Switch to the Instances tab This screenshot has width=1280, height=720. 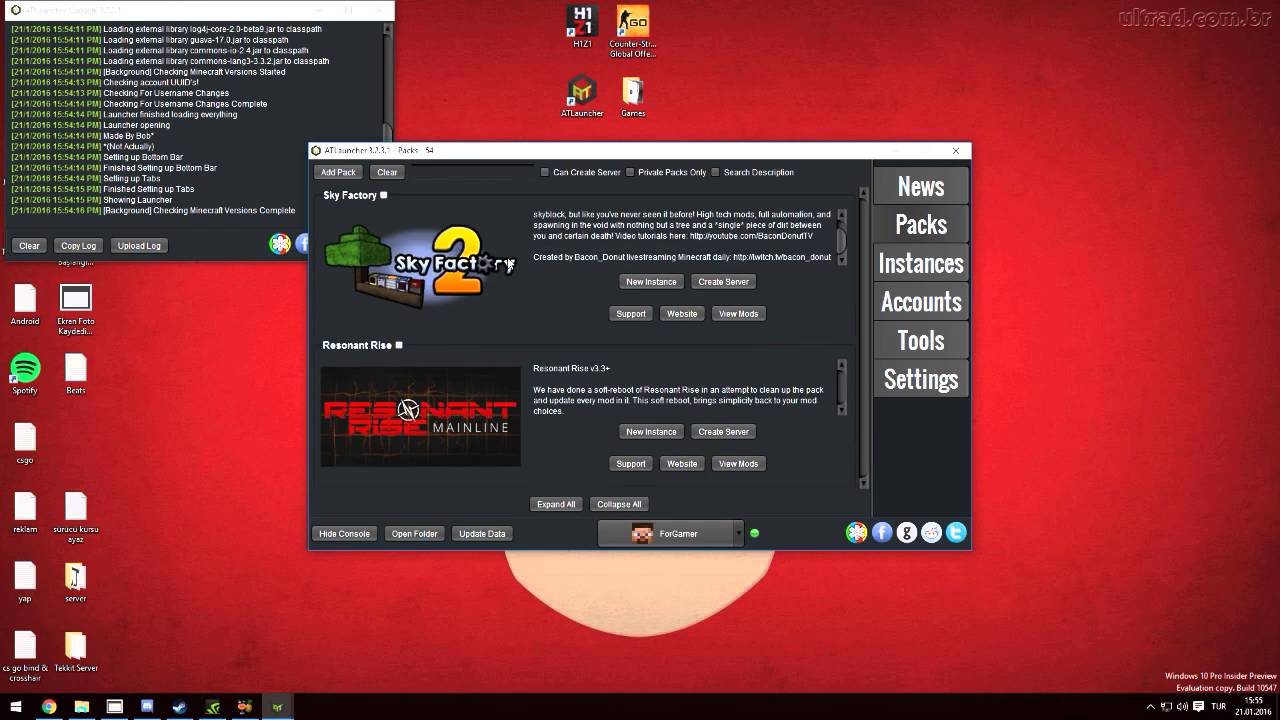click(921, 263)
